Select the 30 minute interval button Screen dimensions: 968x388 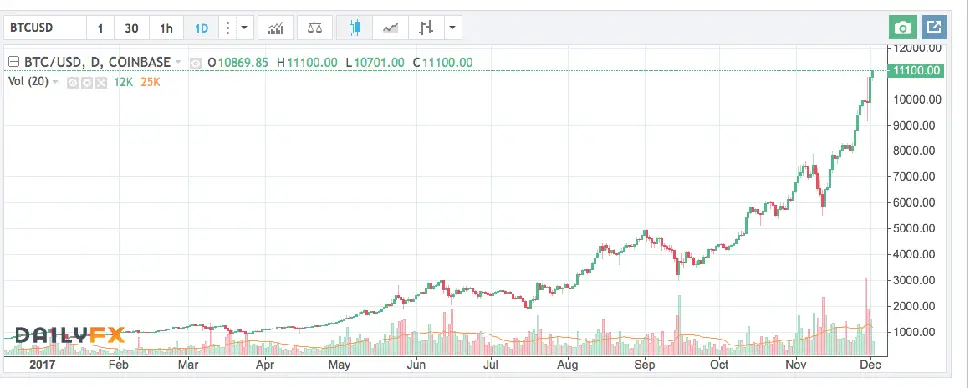[x=131, y=28]
